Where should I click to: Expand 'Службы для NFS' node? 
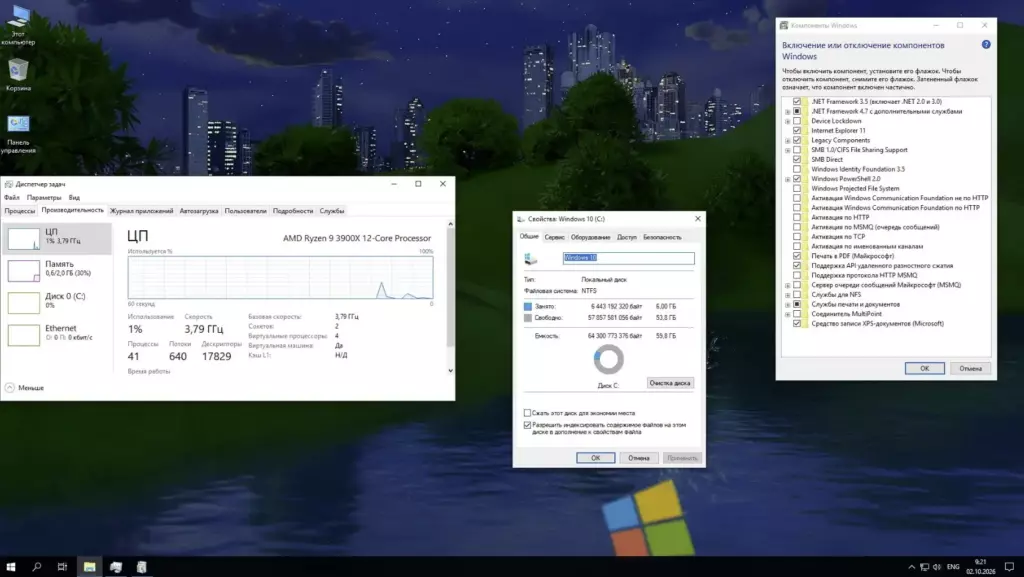(788, 295)
